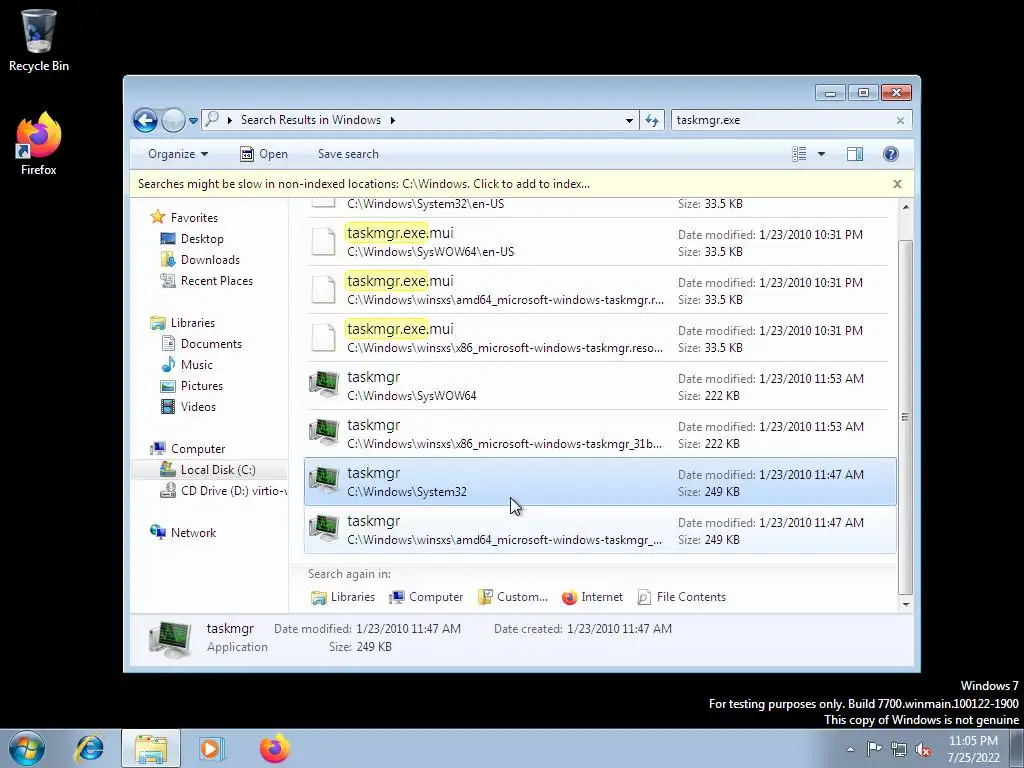Dismiss the yellow search info bar

tap(897, 184)
